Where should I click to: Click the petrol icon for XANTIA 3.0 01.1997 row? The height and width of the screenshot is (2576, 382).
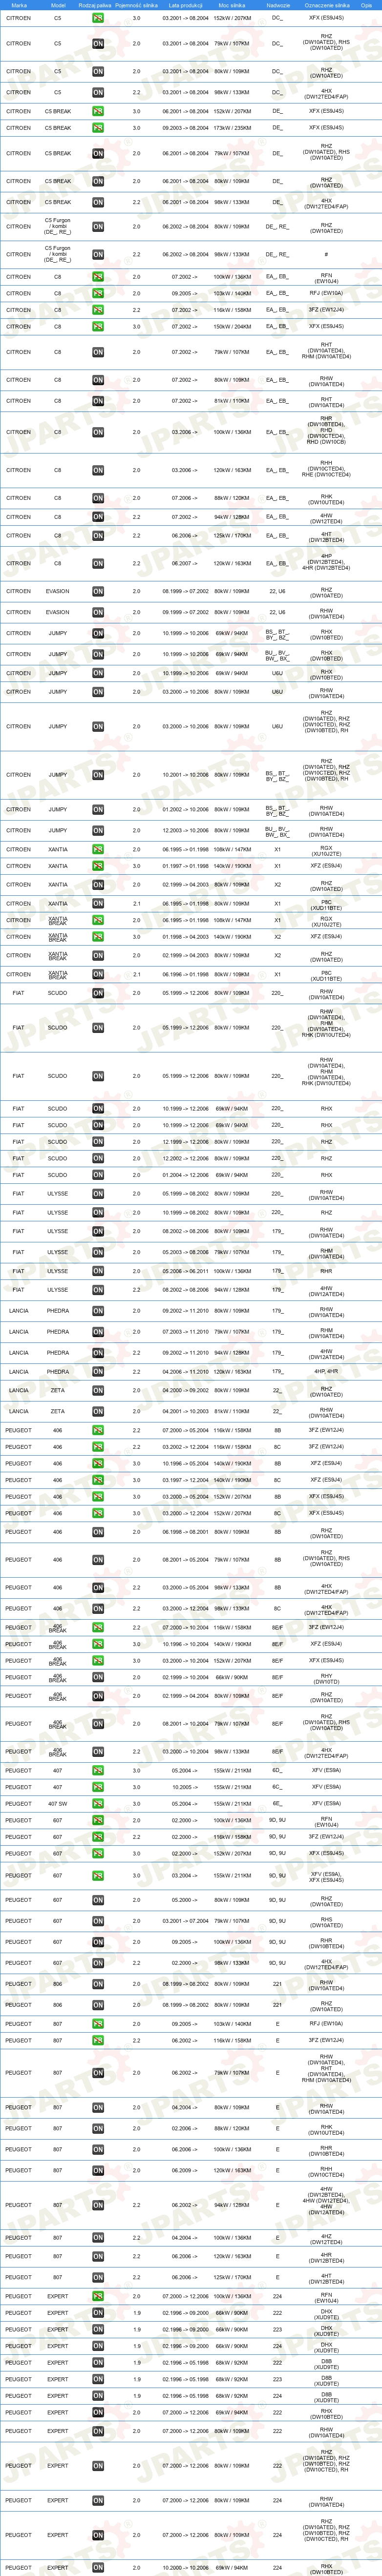tap(98, 866)
